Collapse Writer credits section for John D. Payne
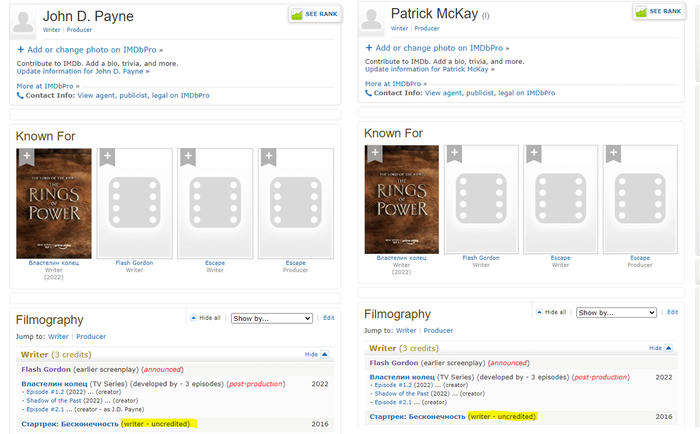The width and height of the screenshot is (700, 434). (x=315, y=354)
